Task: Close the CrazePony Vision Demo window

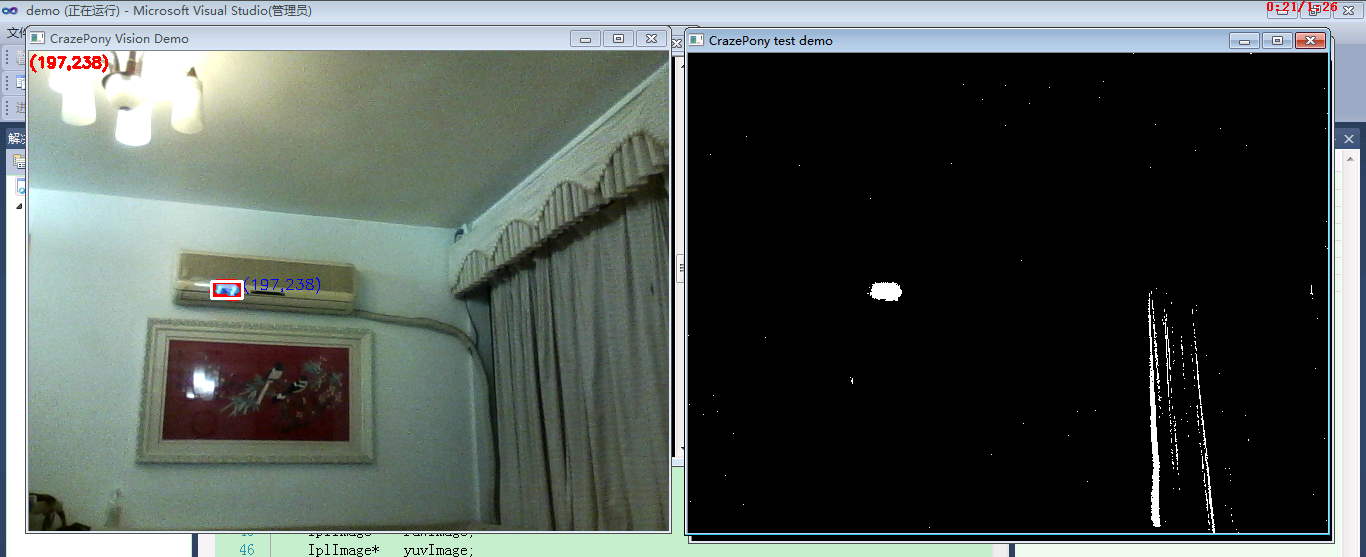Action: point(652,39)
